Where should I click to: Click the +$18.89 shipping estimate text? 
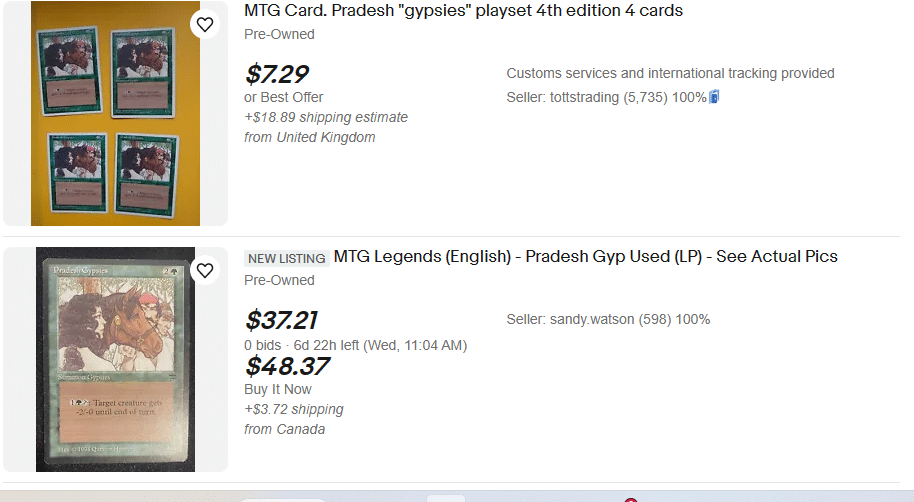tap(326, 117)
